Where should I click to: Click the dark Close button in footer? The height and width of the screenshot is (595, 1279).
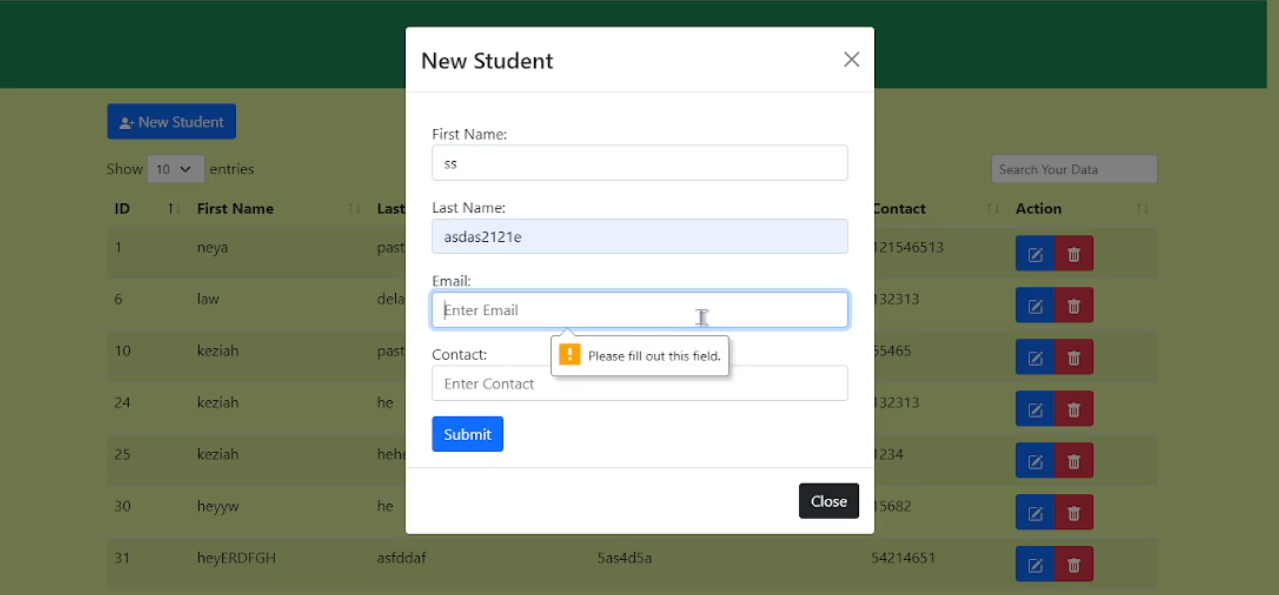[828, 501]
